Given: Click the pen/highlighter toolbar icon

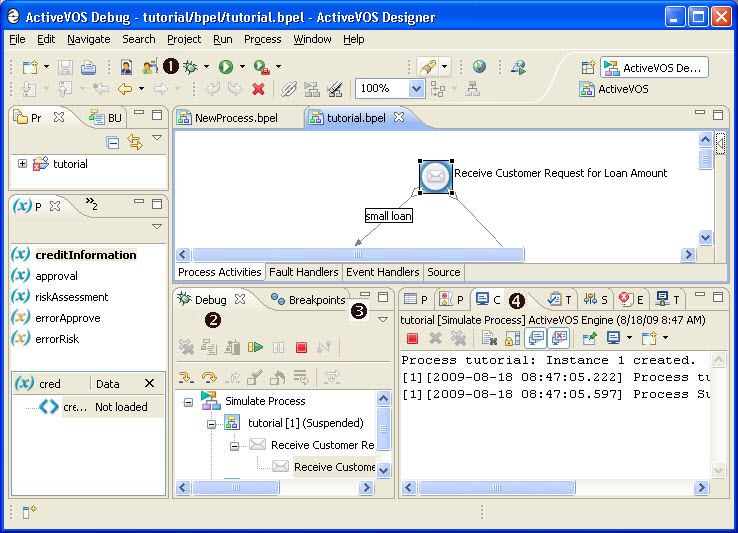Looking at the screenshot, I should [x=428, y=67].
